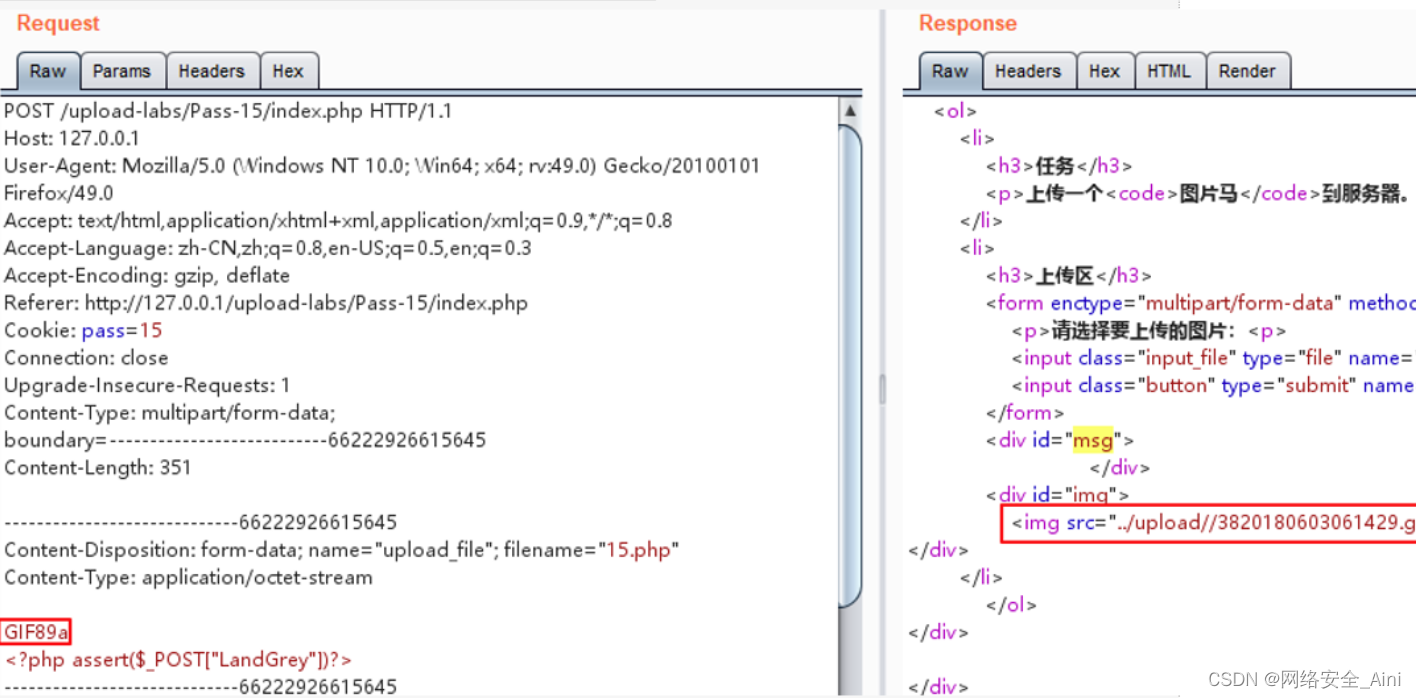Click the input class="button" submit line
The image size is (1416, 698).
tap(1213, 385)
